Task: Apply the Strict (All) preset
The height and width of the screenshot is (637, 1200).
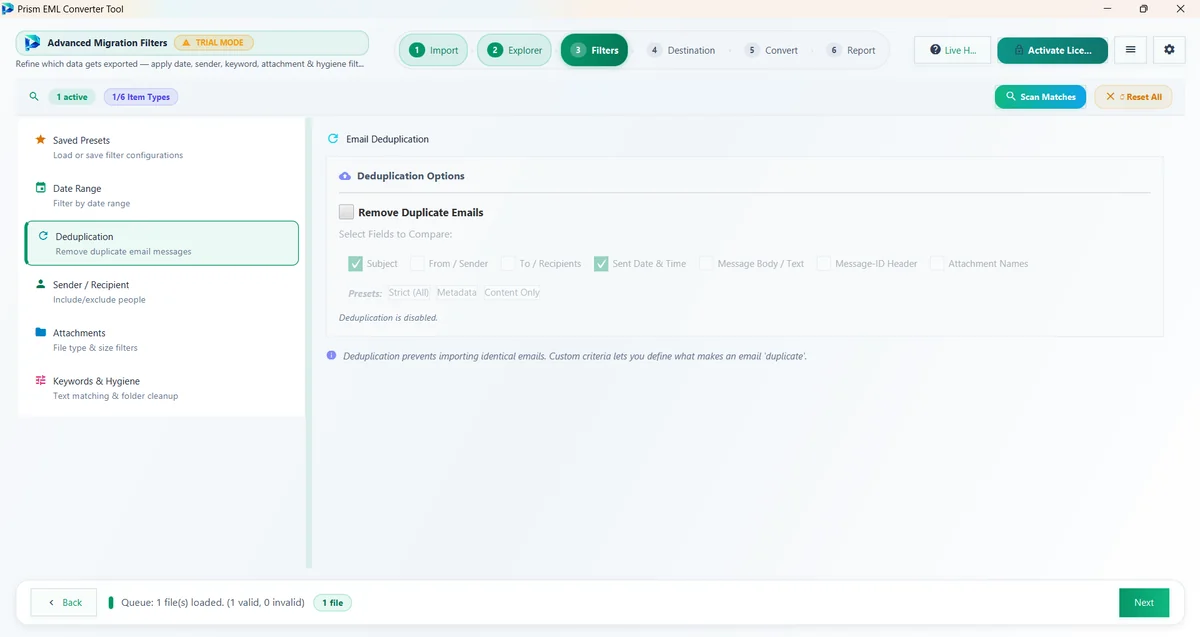Action: 409,292
